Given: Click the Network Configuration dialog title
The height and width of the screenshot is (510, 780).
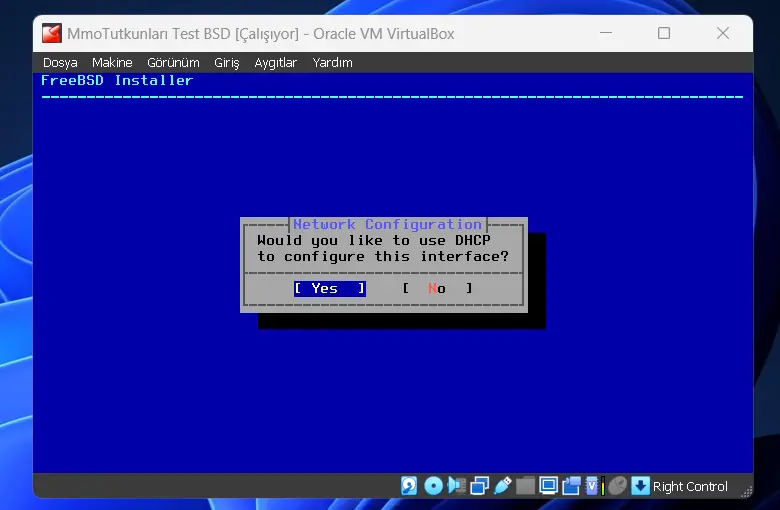Looking at the screenshot, I should pyautogui.click(x=388, y=224).
